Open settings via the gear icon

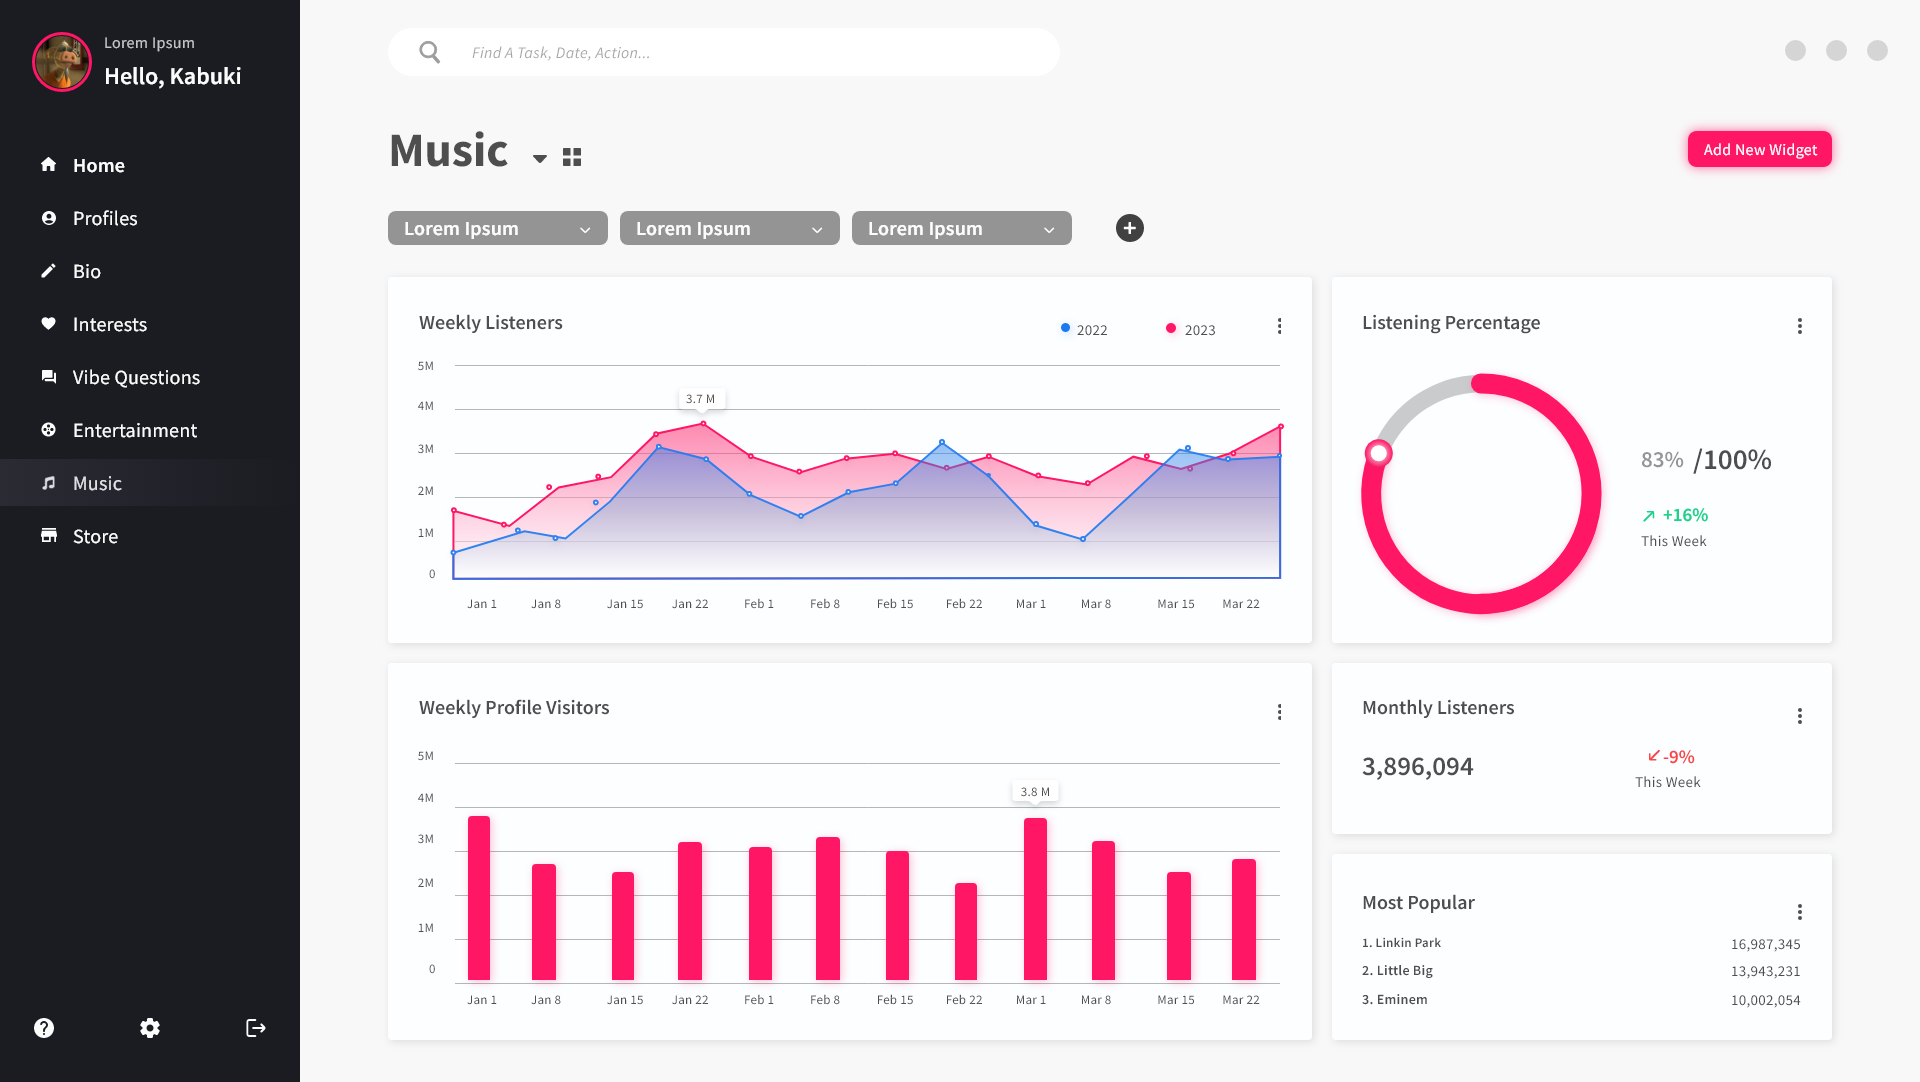150,1028
